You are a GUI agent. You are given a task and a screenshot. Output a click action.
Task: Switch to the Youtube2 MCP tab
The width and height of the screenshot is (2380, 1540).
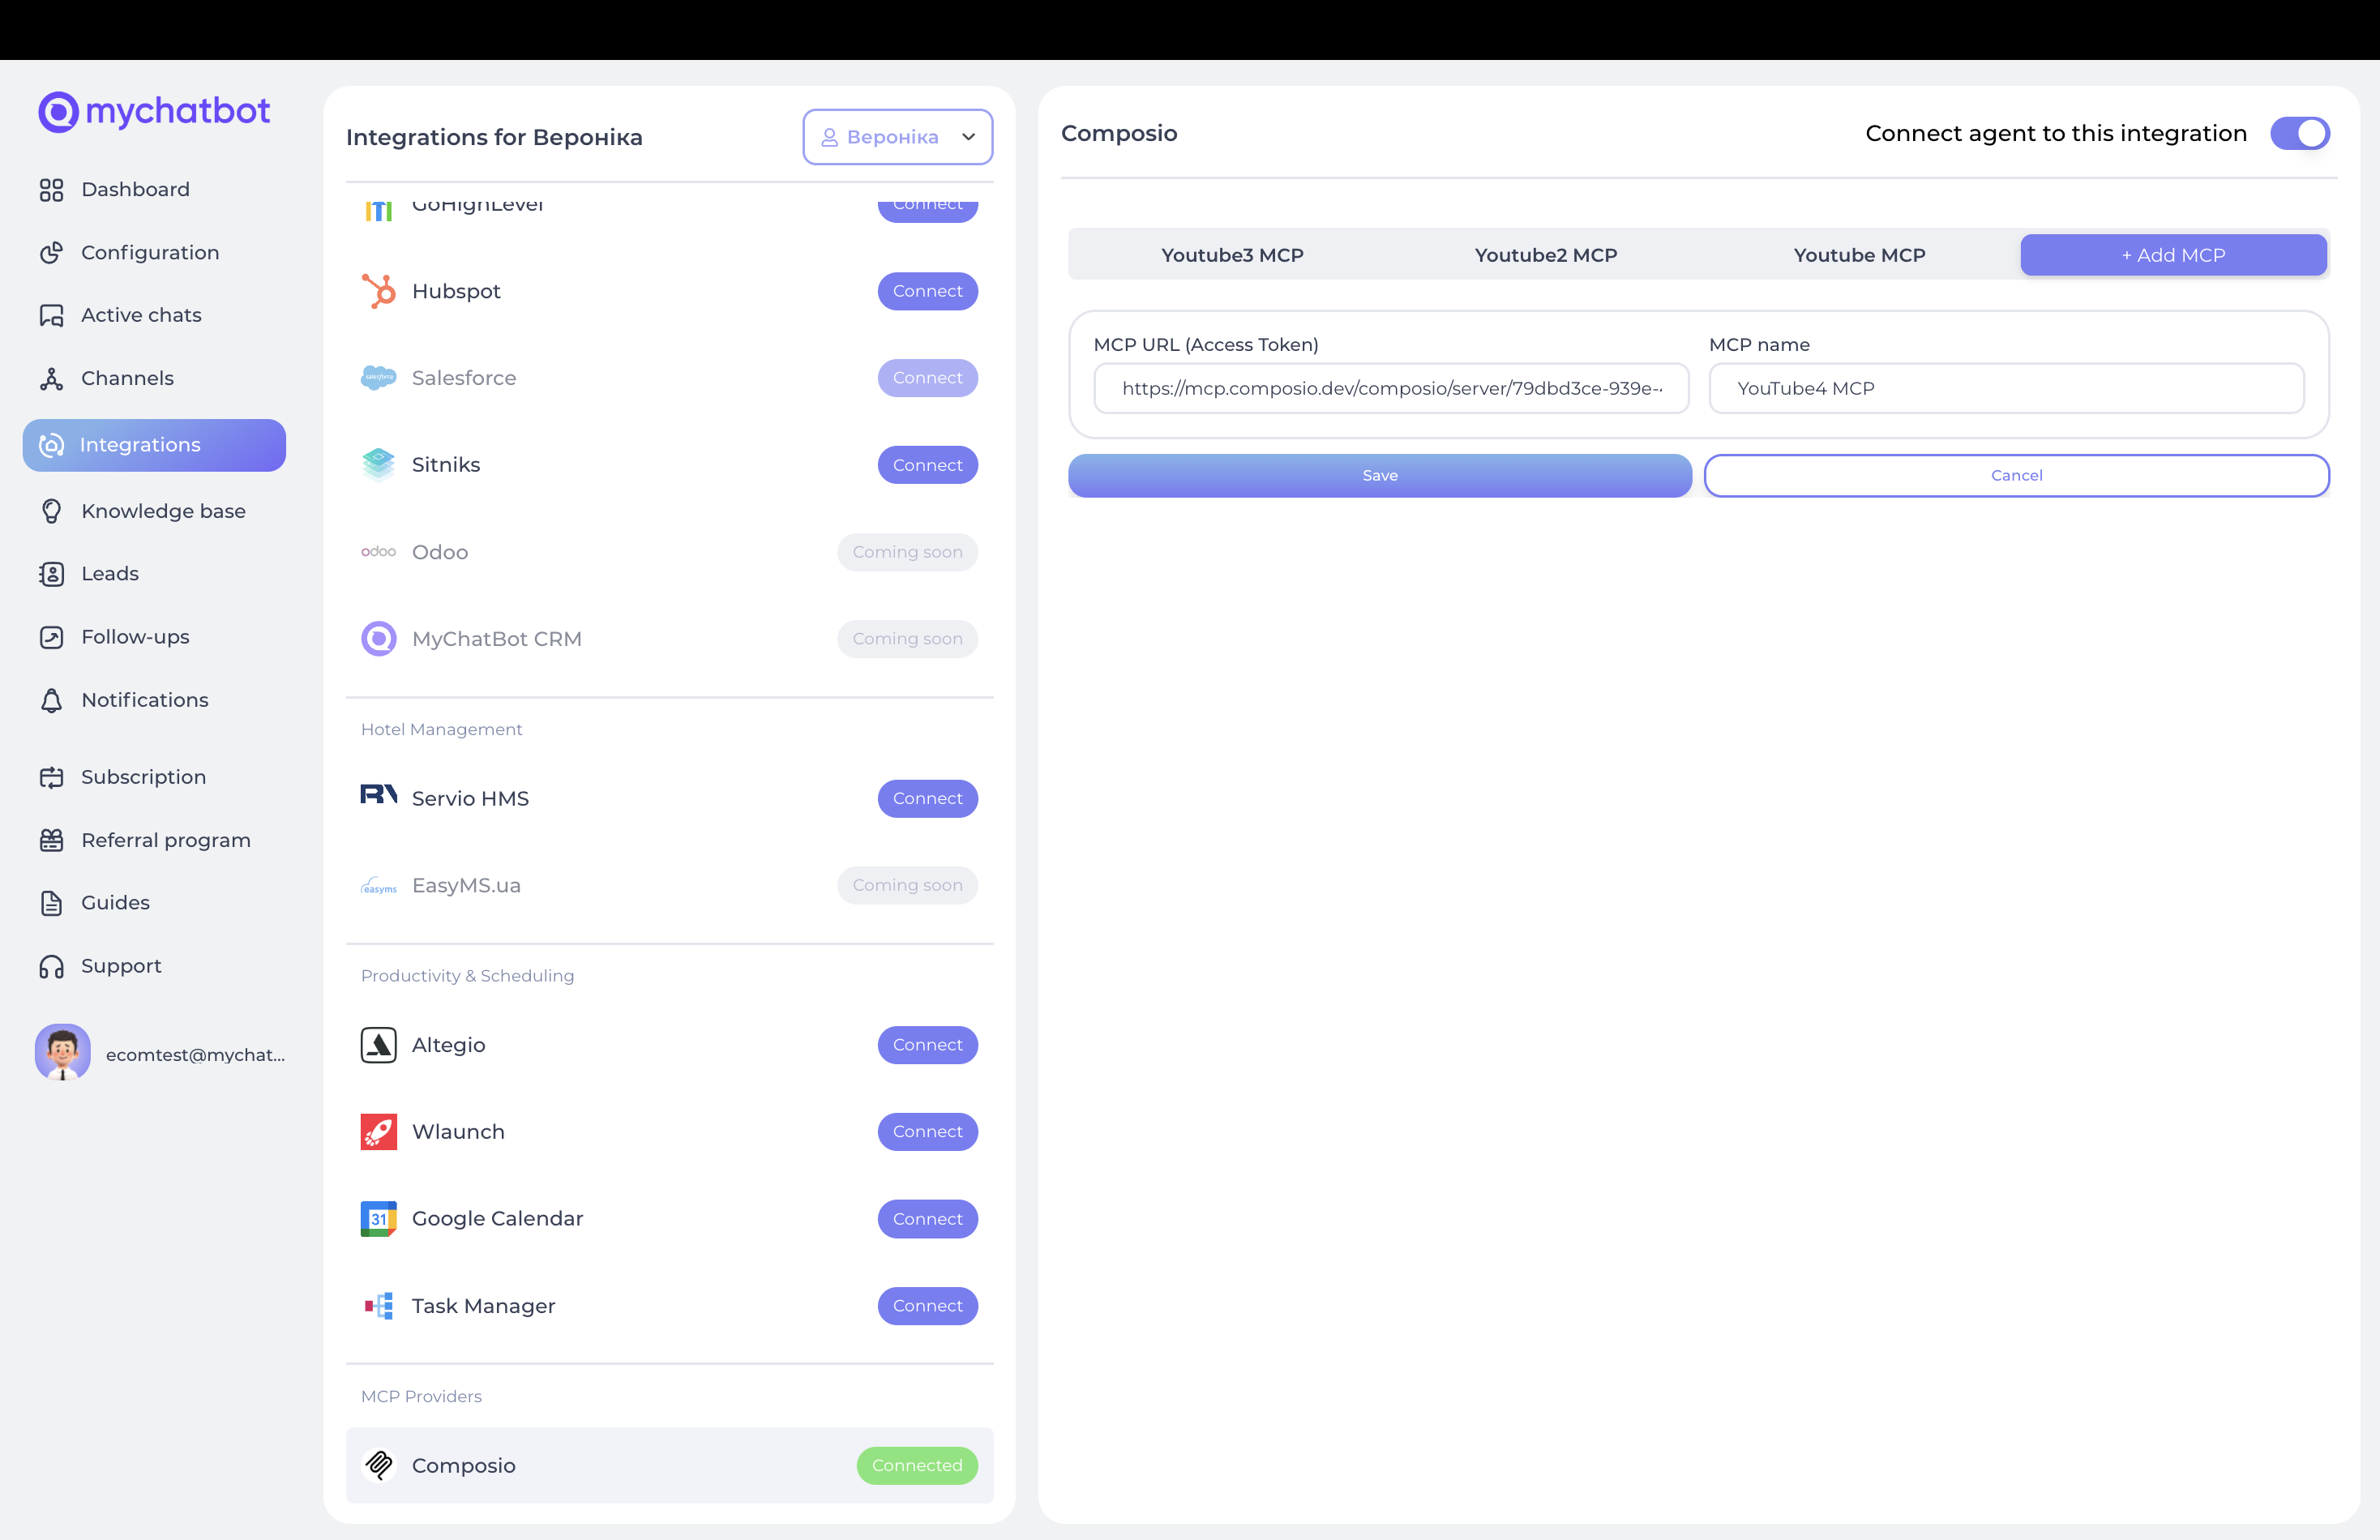(x=1545, y=255)
